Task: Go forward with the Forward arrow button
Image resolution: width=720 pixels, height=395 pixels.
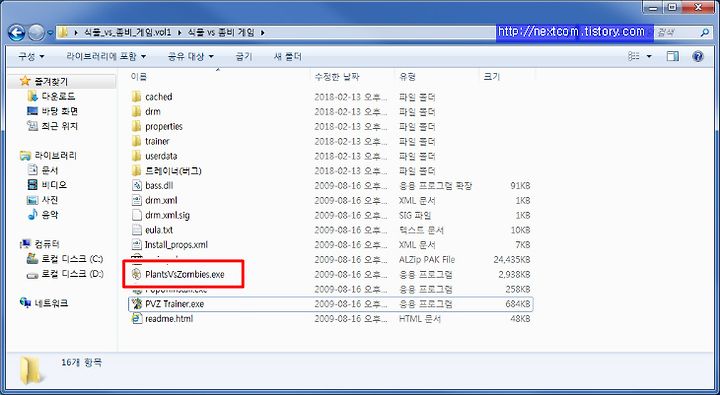Action: (x=36, y=33)
